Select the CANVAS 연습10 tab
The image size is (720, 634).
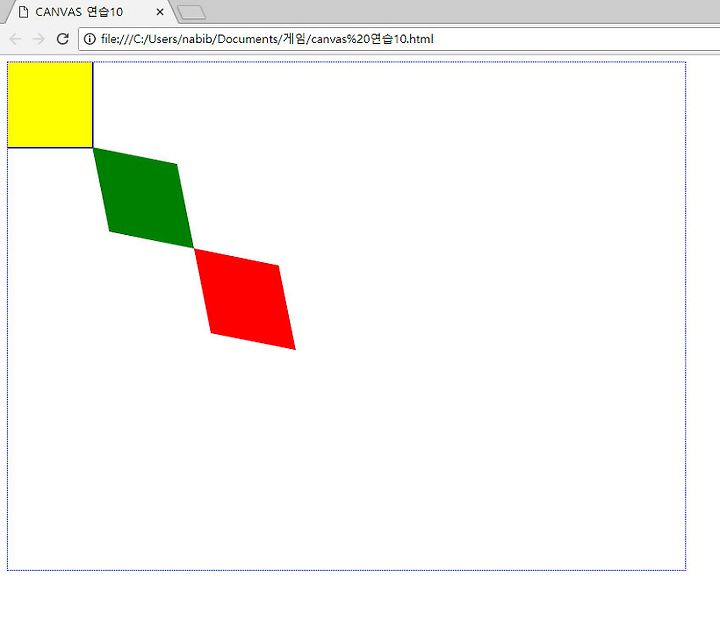click(x=90, y=12)
